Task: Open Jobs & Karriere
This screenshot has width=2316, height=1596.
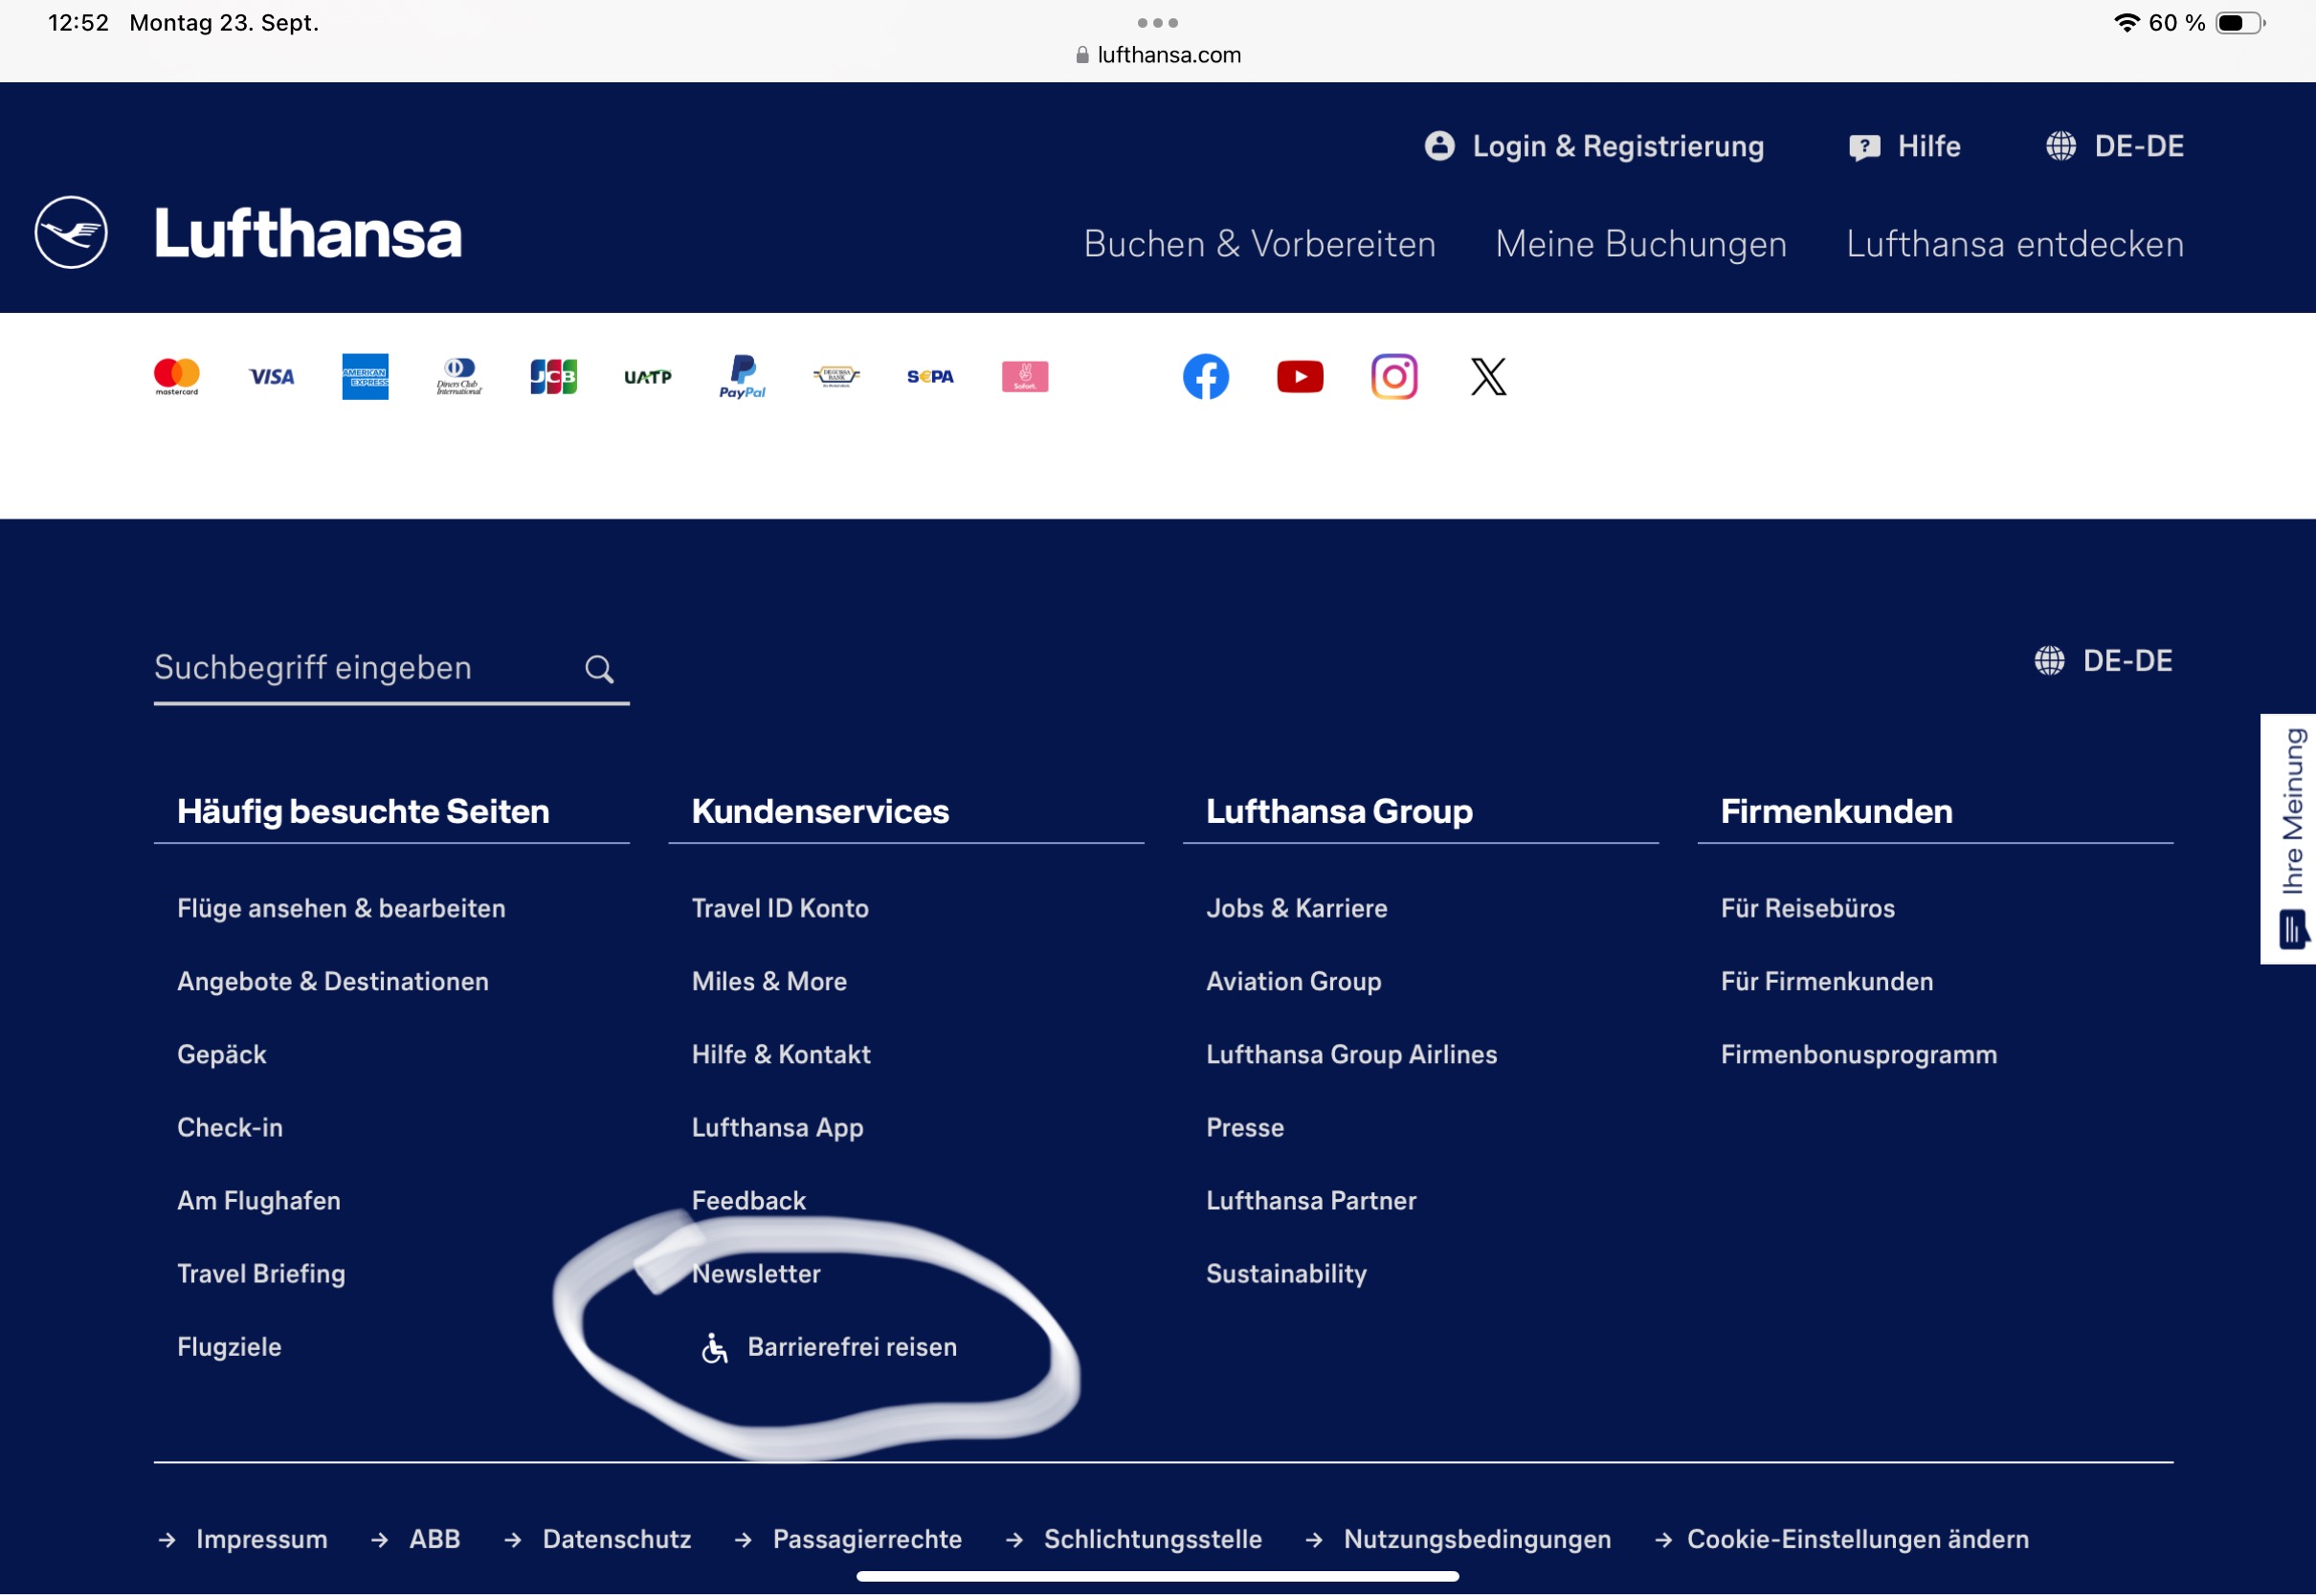Action: click(x=1296, y=908)
